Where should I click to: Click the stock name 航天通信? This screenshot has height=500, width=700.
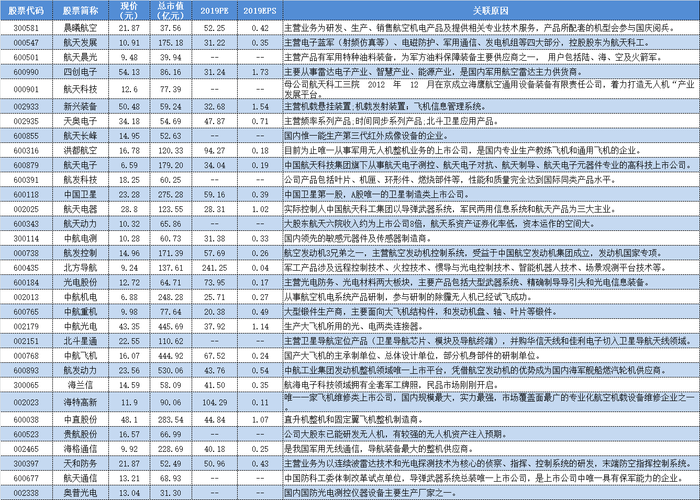tap(80, 479)
